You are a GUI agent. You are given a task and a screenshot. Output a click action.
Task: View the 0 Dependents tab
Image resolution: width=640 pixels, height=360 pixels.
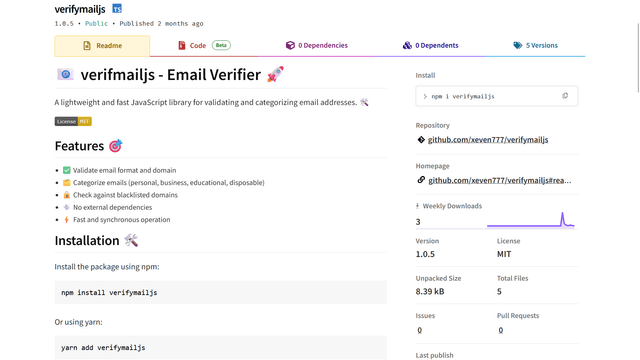pos(431,46)
